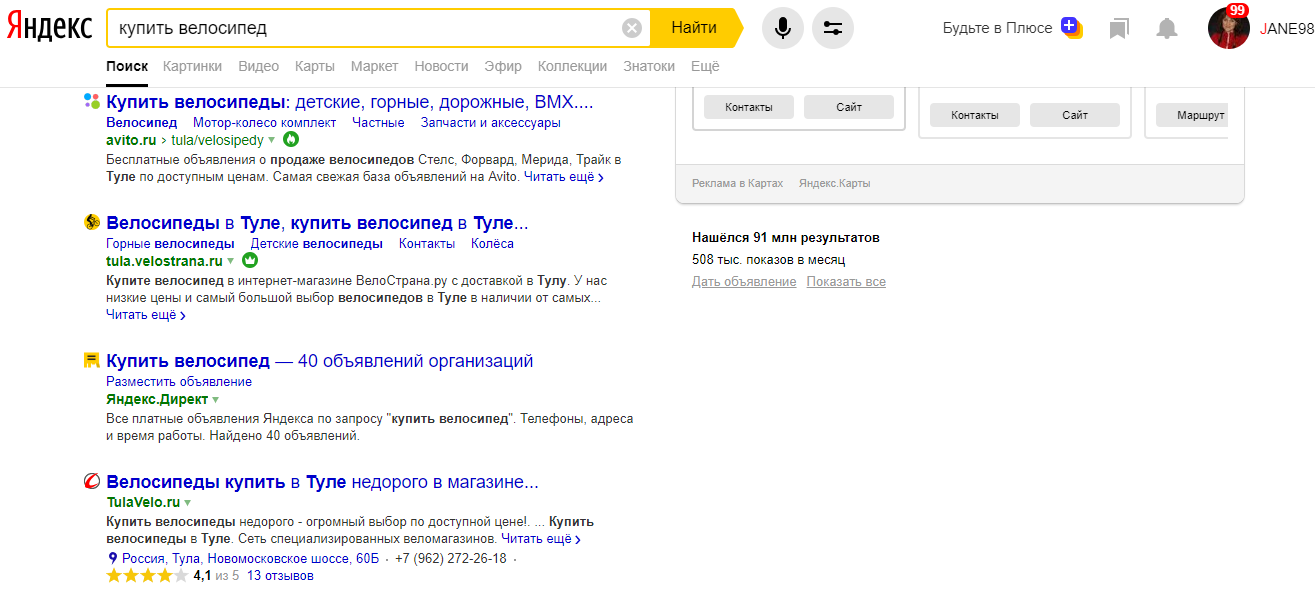The width and height of the screenshot is (1315, 596).
Task: Click Показать все link
Action: click(846, 281)
